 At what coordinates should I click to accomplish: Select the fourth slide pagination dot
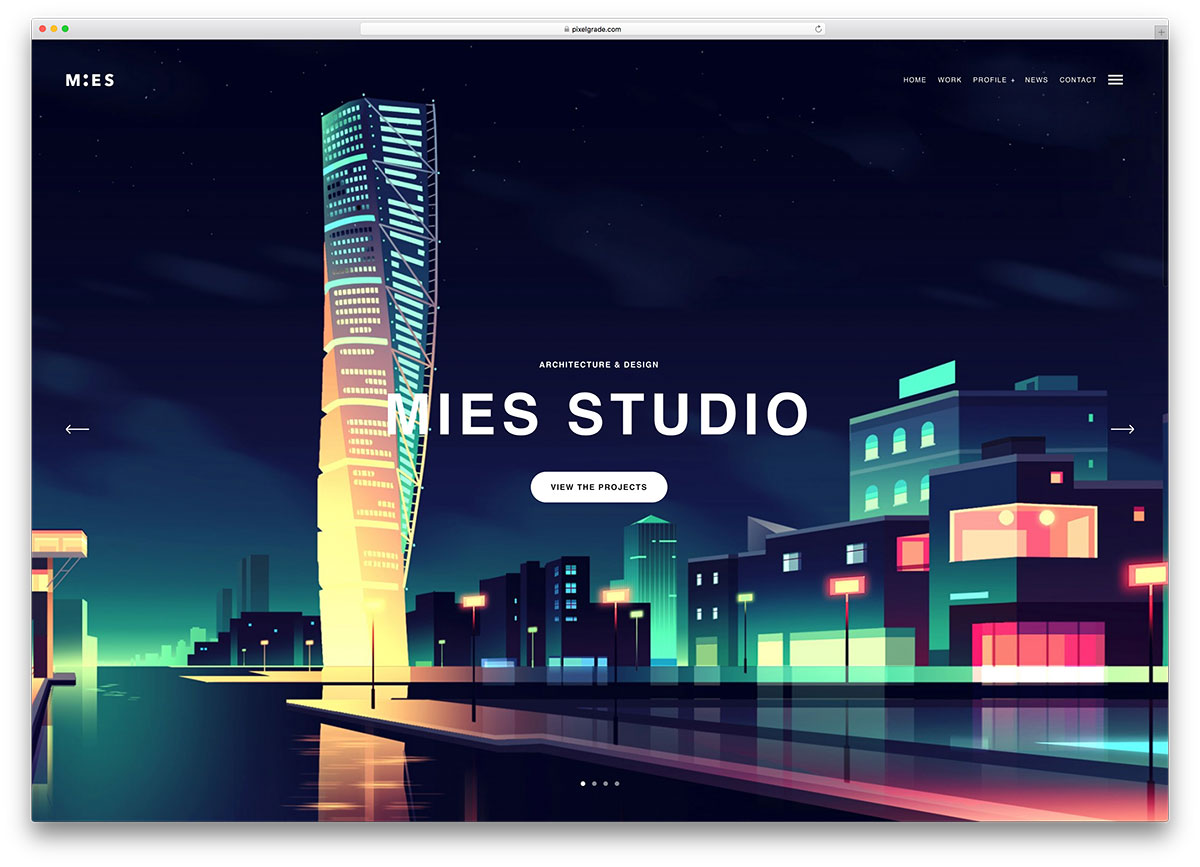coord(617,783)
